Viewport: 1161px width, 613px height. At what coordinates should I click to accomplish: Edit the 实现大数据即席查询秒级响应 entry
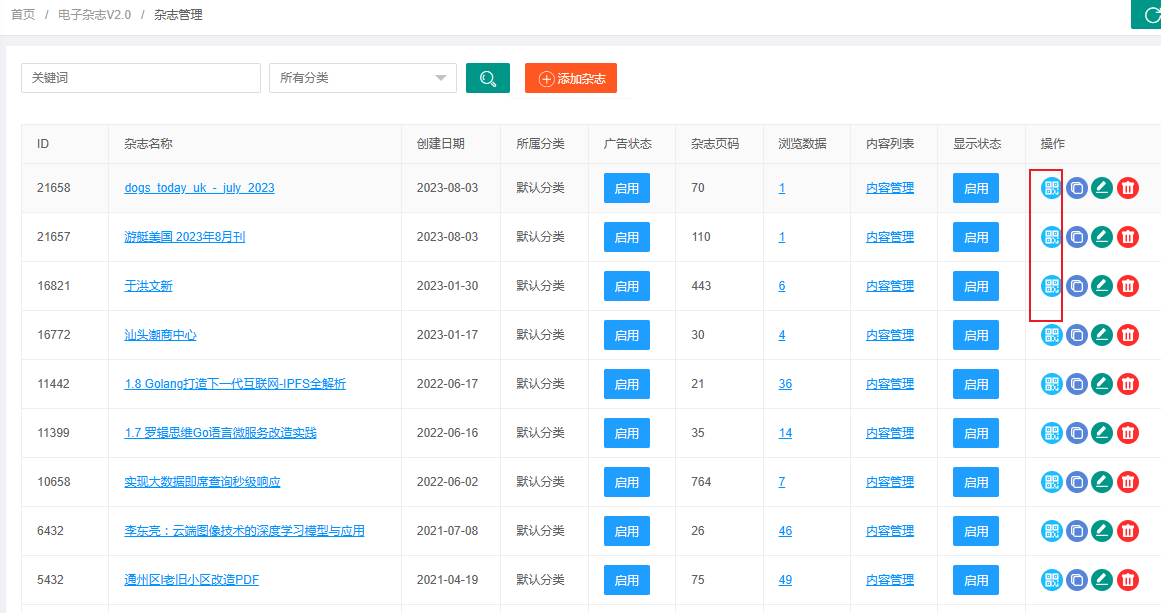tap(1101, 482)
